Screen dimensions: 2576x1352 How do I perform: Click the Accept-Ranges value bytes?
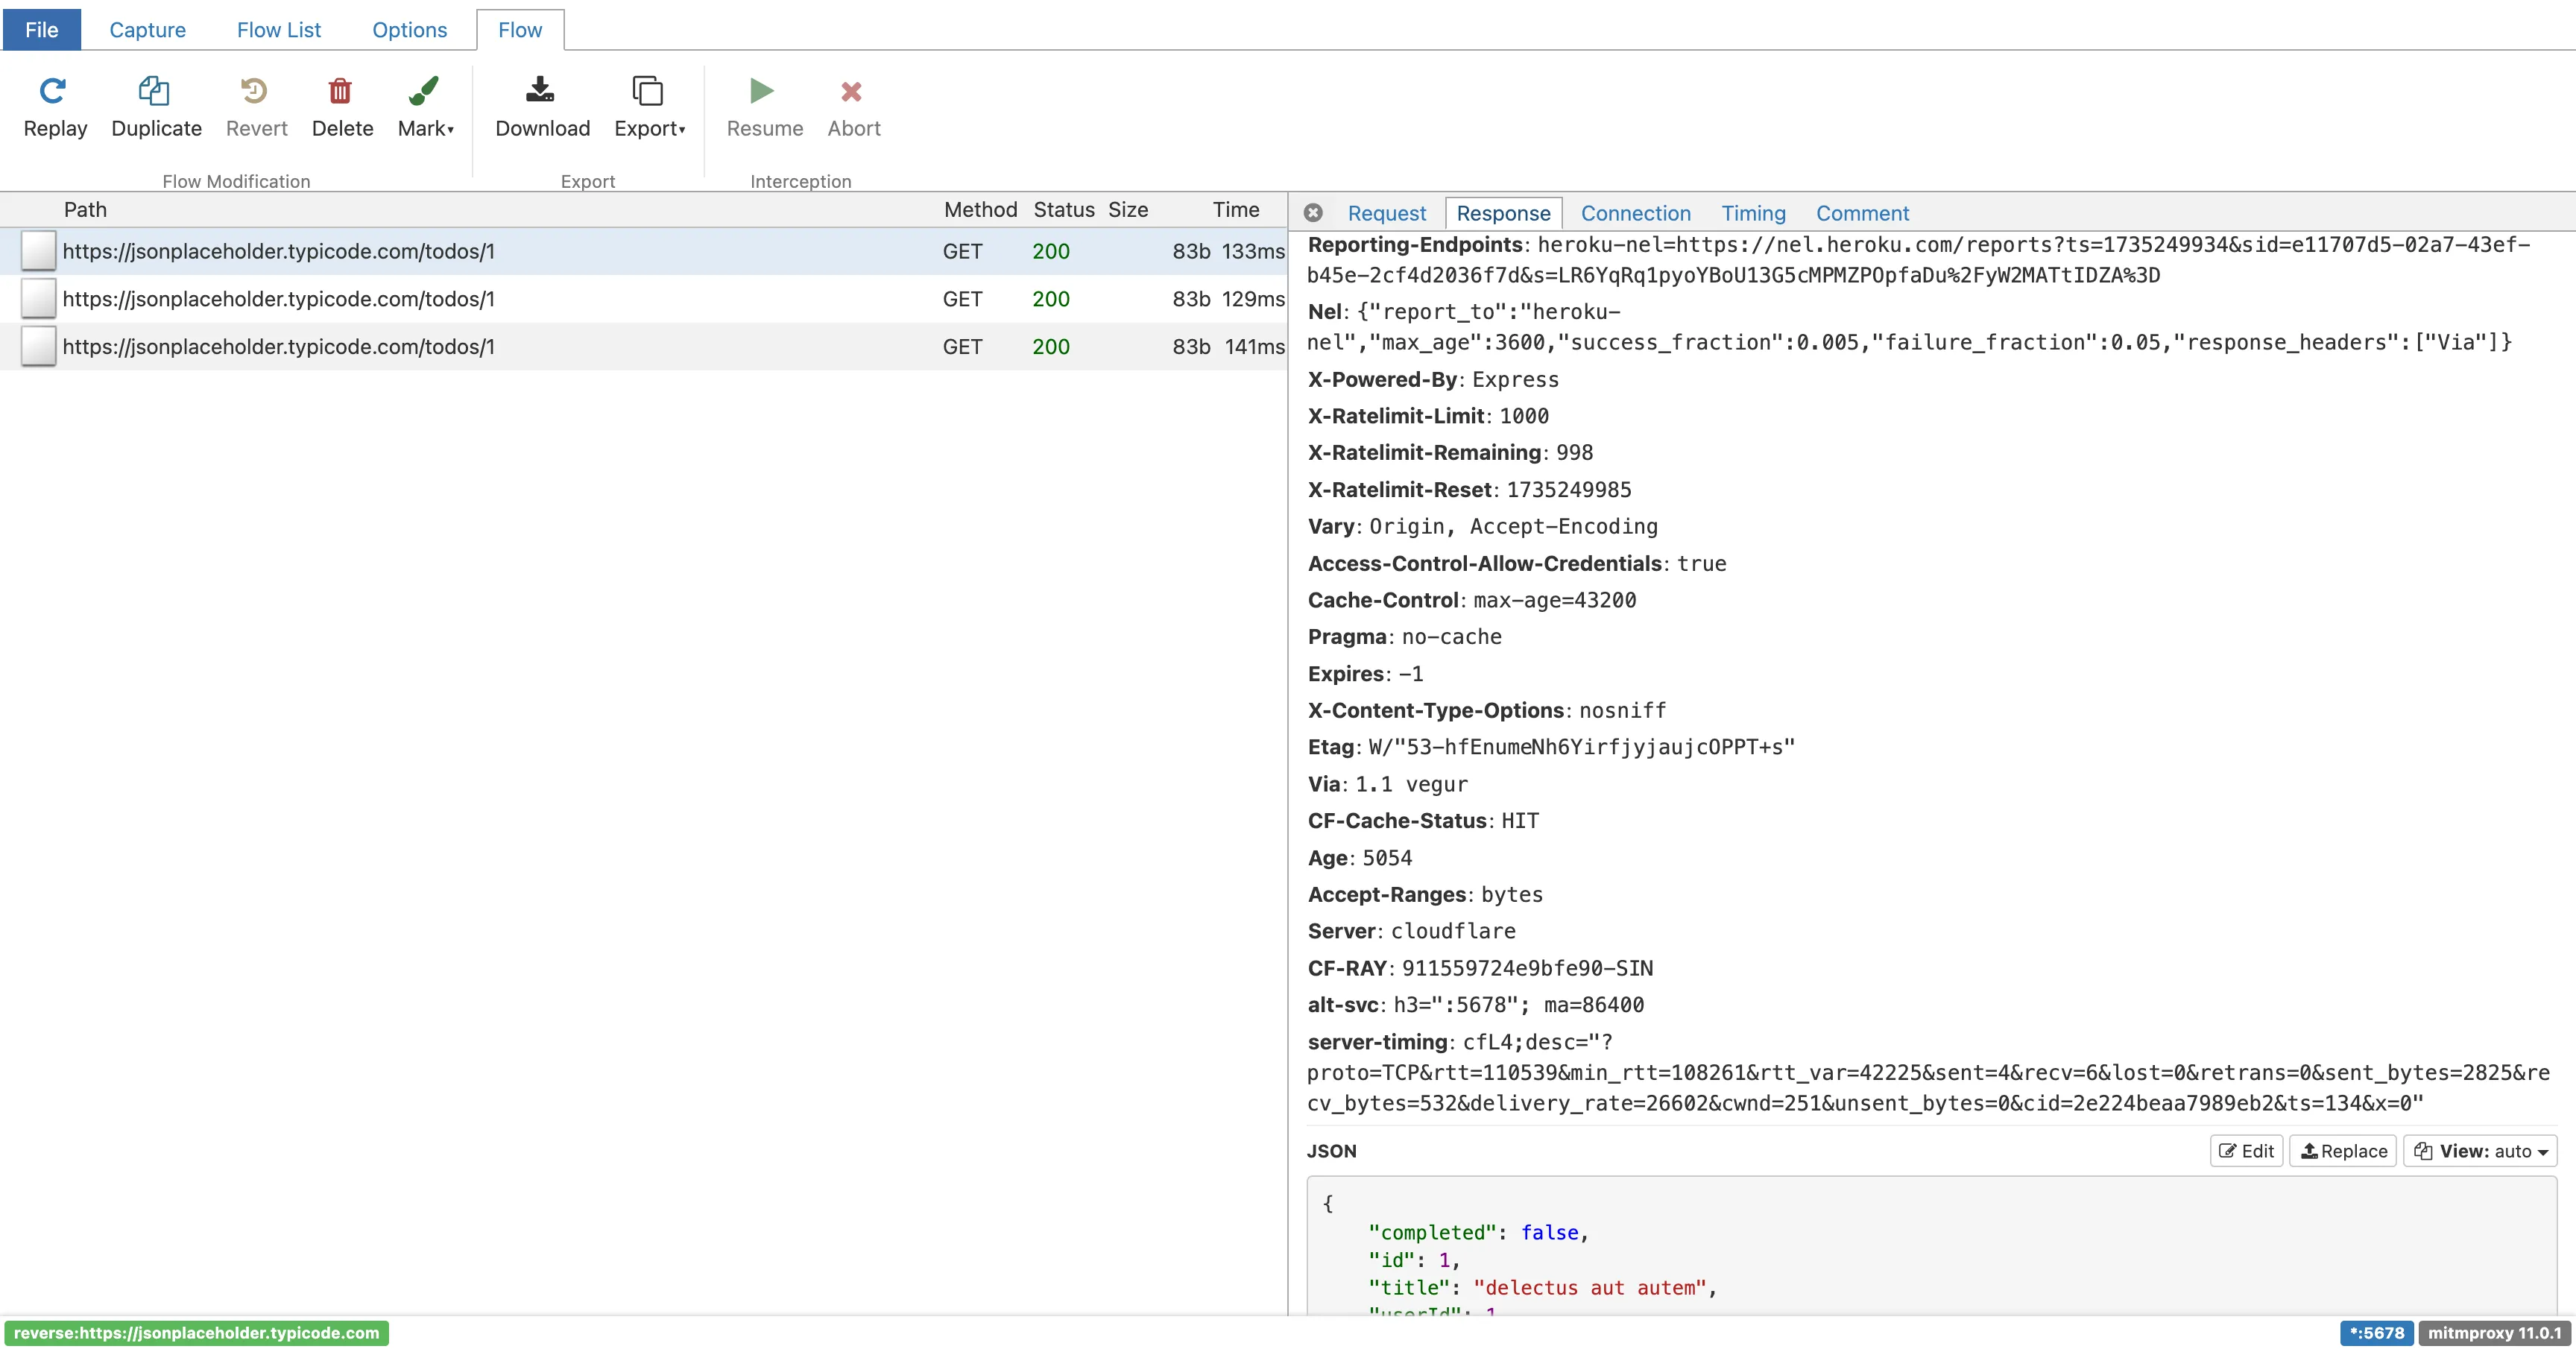pyautogui.click(x=1512, y=895)
